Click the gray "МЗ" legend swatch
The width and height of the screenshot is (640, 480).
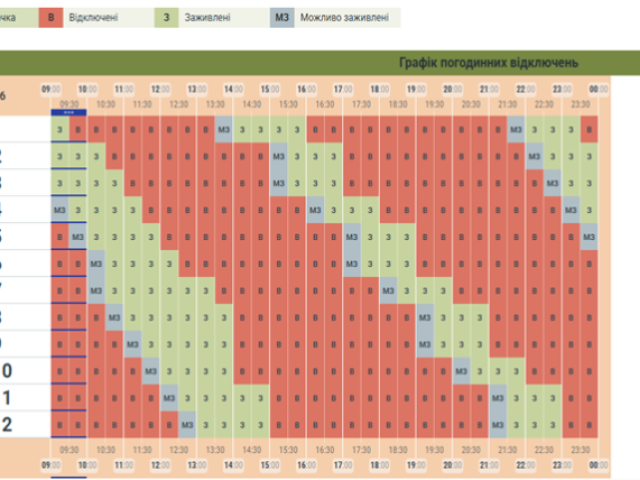click(x=283, y=17)
